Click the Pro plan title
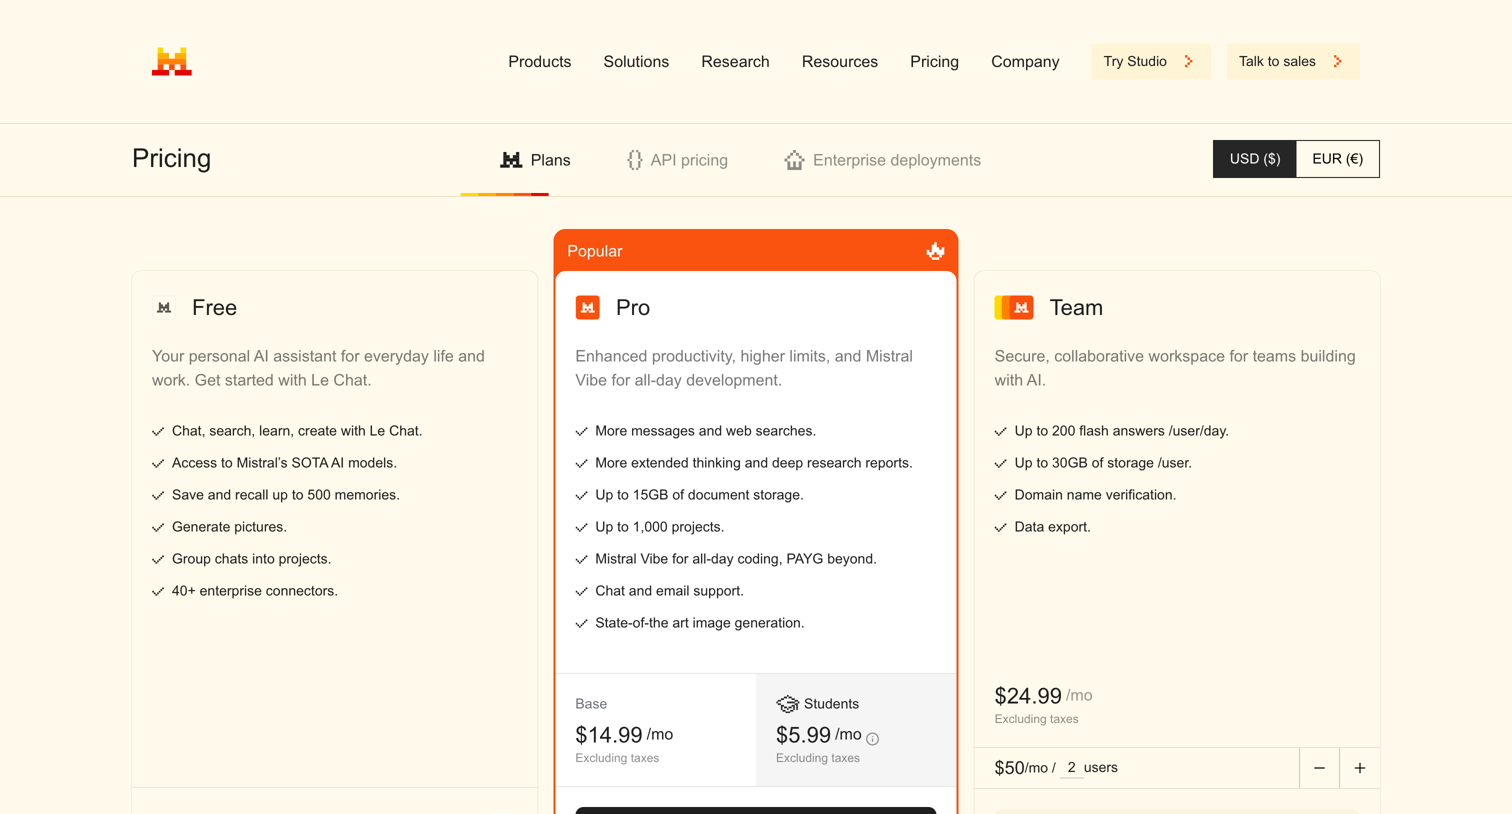This screenshot has width=1512, height=814. click(x=633, y=308)
